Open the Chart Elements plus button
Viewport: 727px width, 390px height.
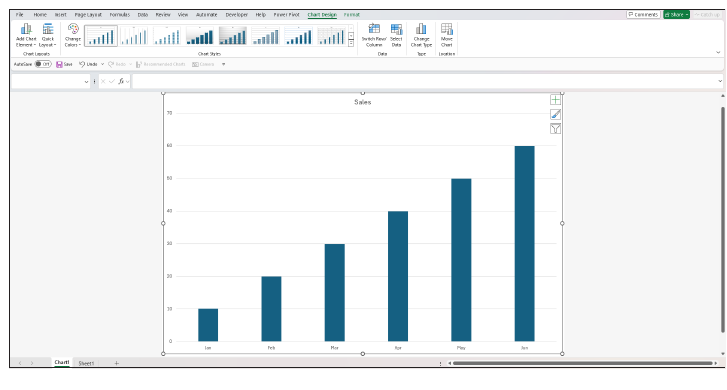point(555,100)
